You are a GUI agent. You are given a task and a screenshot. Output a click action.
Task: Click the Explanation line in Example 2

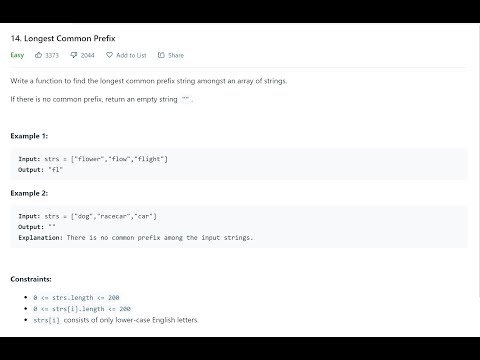(x=136, y=238)
